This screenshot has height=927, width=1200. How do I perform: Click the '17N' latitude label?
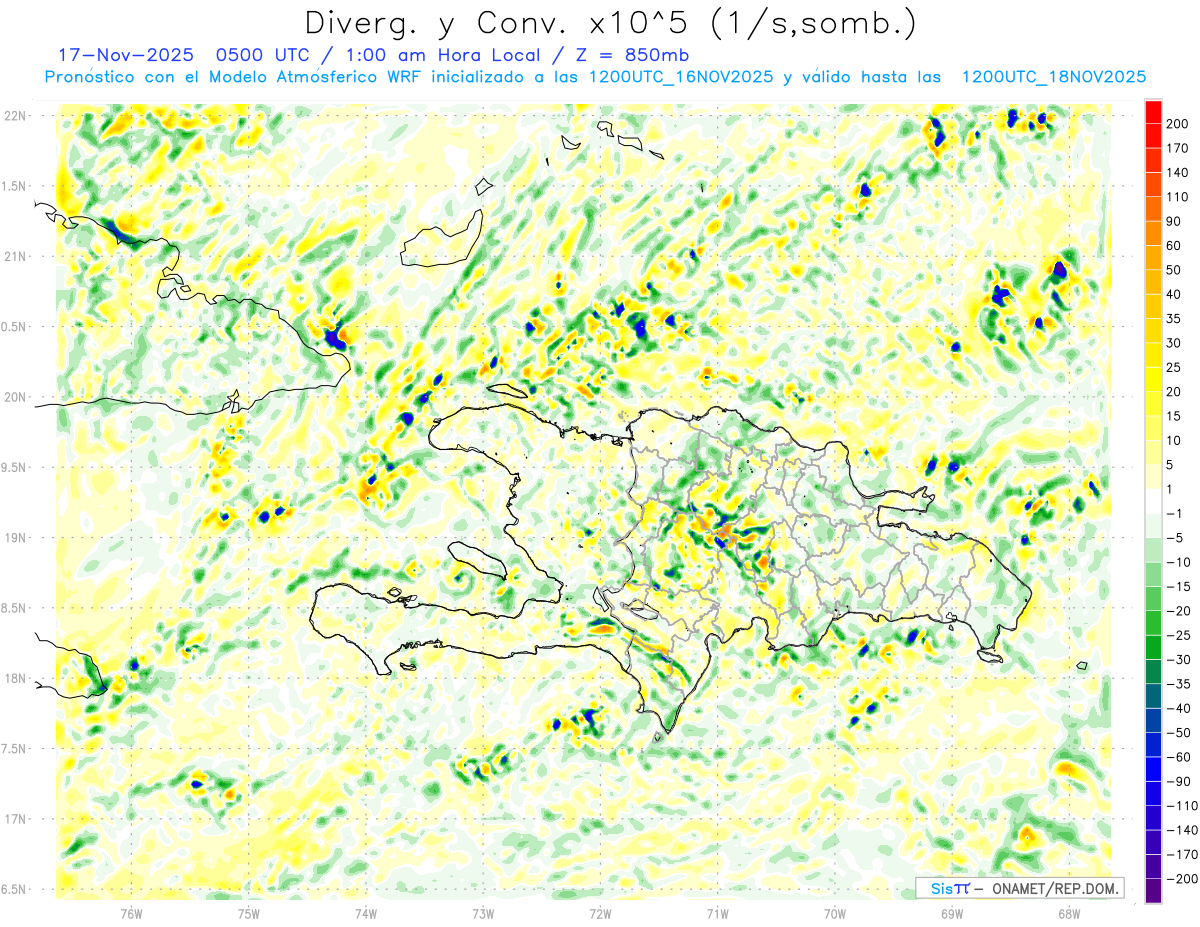pyautogui.click(x=15, y=820)
